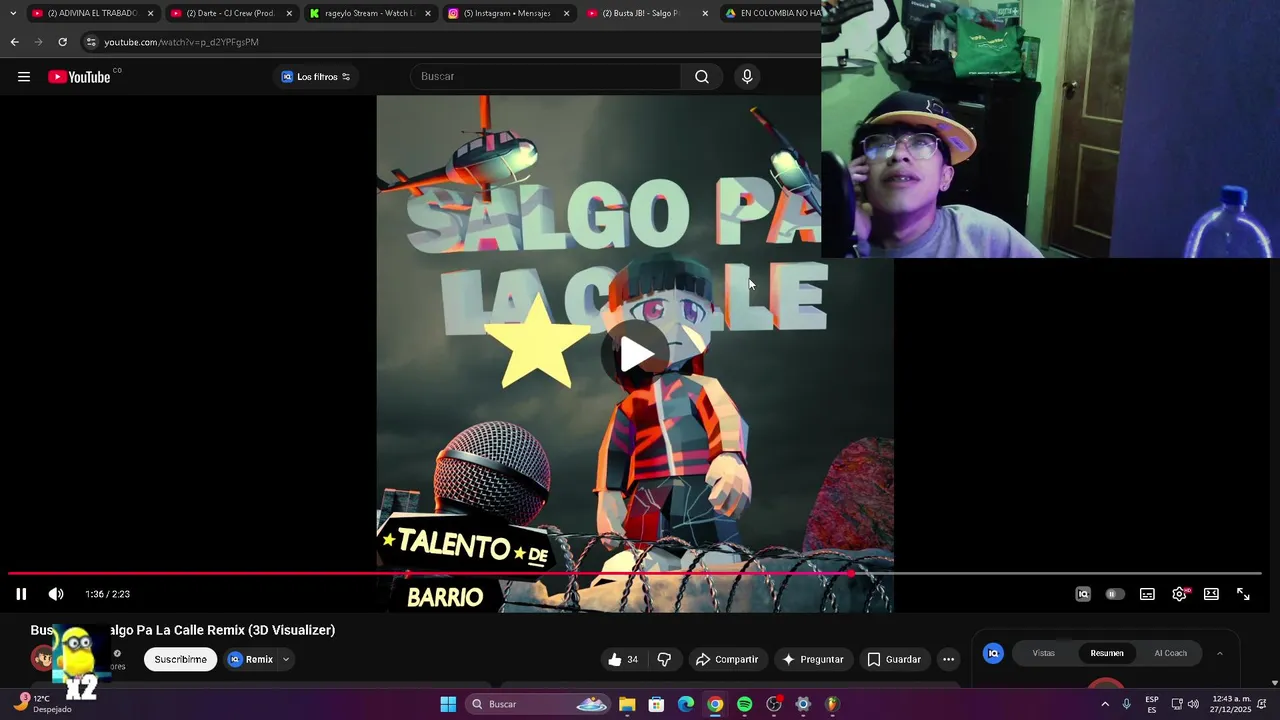Viewport: 1280px width, 720px height.
Task: Open Microsoft Edge from taskbar
Action: 686,704
